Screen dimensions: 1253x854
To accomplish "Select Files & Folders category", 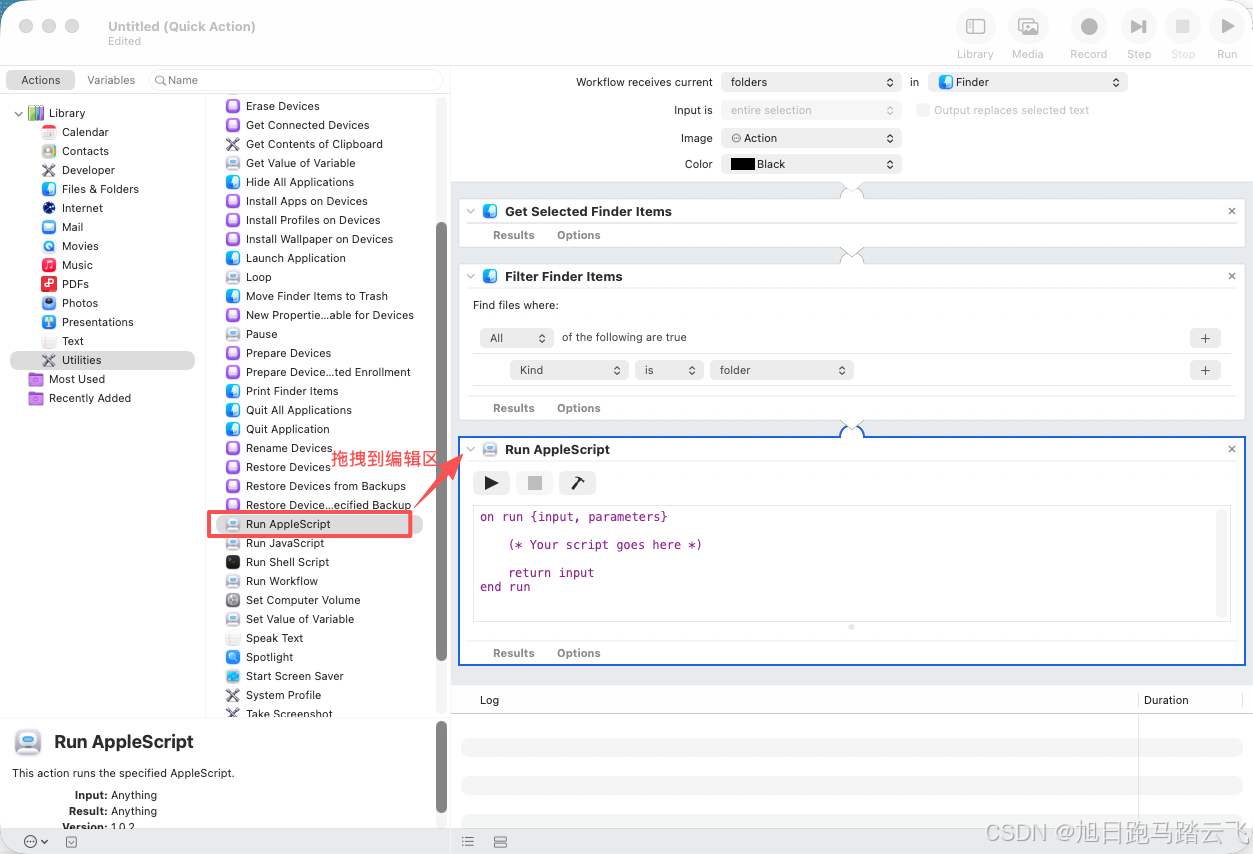I will pyautogui.click(x=100, y=189).
